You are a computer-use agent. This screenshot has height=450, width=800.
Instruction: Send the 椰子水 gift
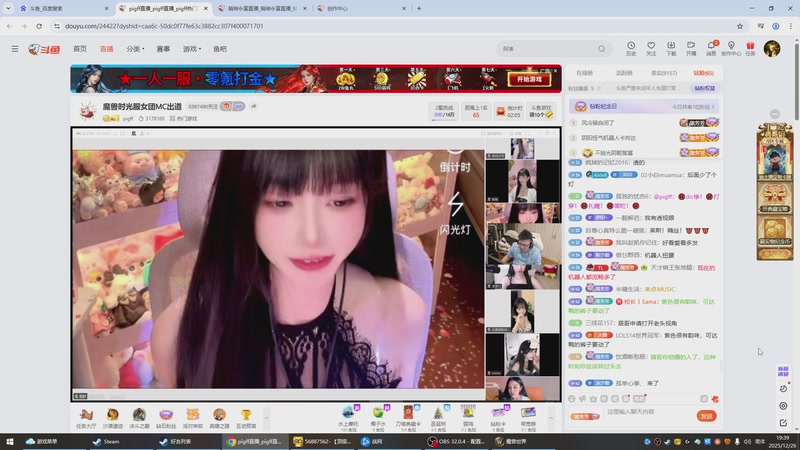(x=378, y=418)
